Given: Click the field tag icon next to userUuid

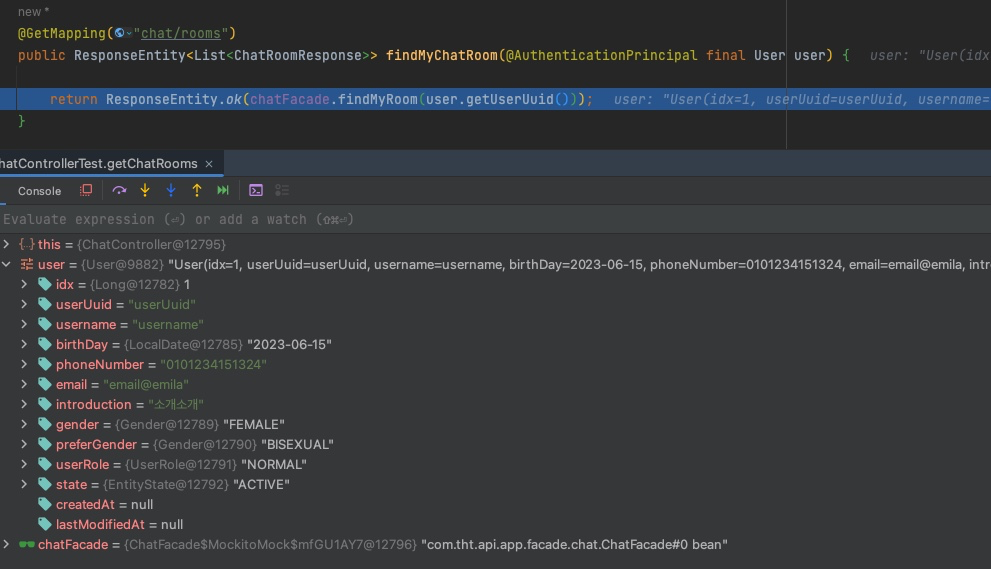Looking at the screenshot, I should click(x=44, y=304).
